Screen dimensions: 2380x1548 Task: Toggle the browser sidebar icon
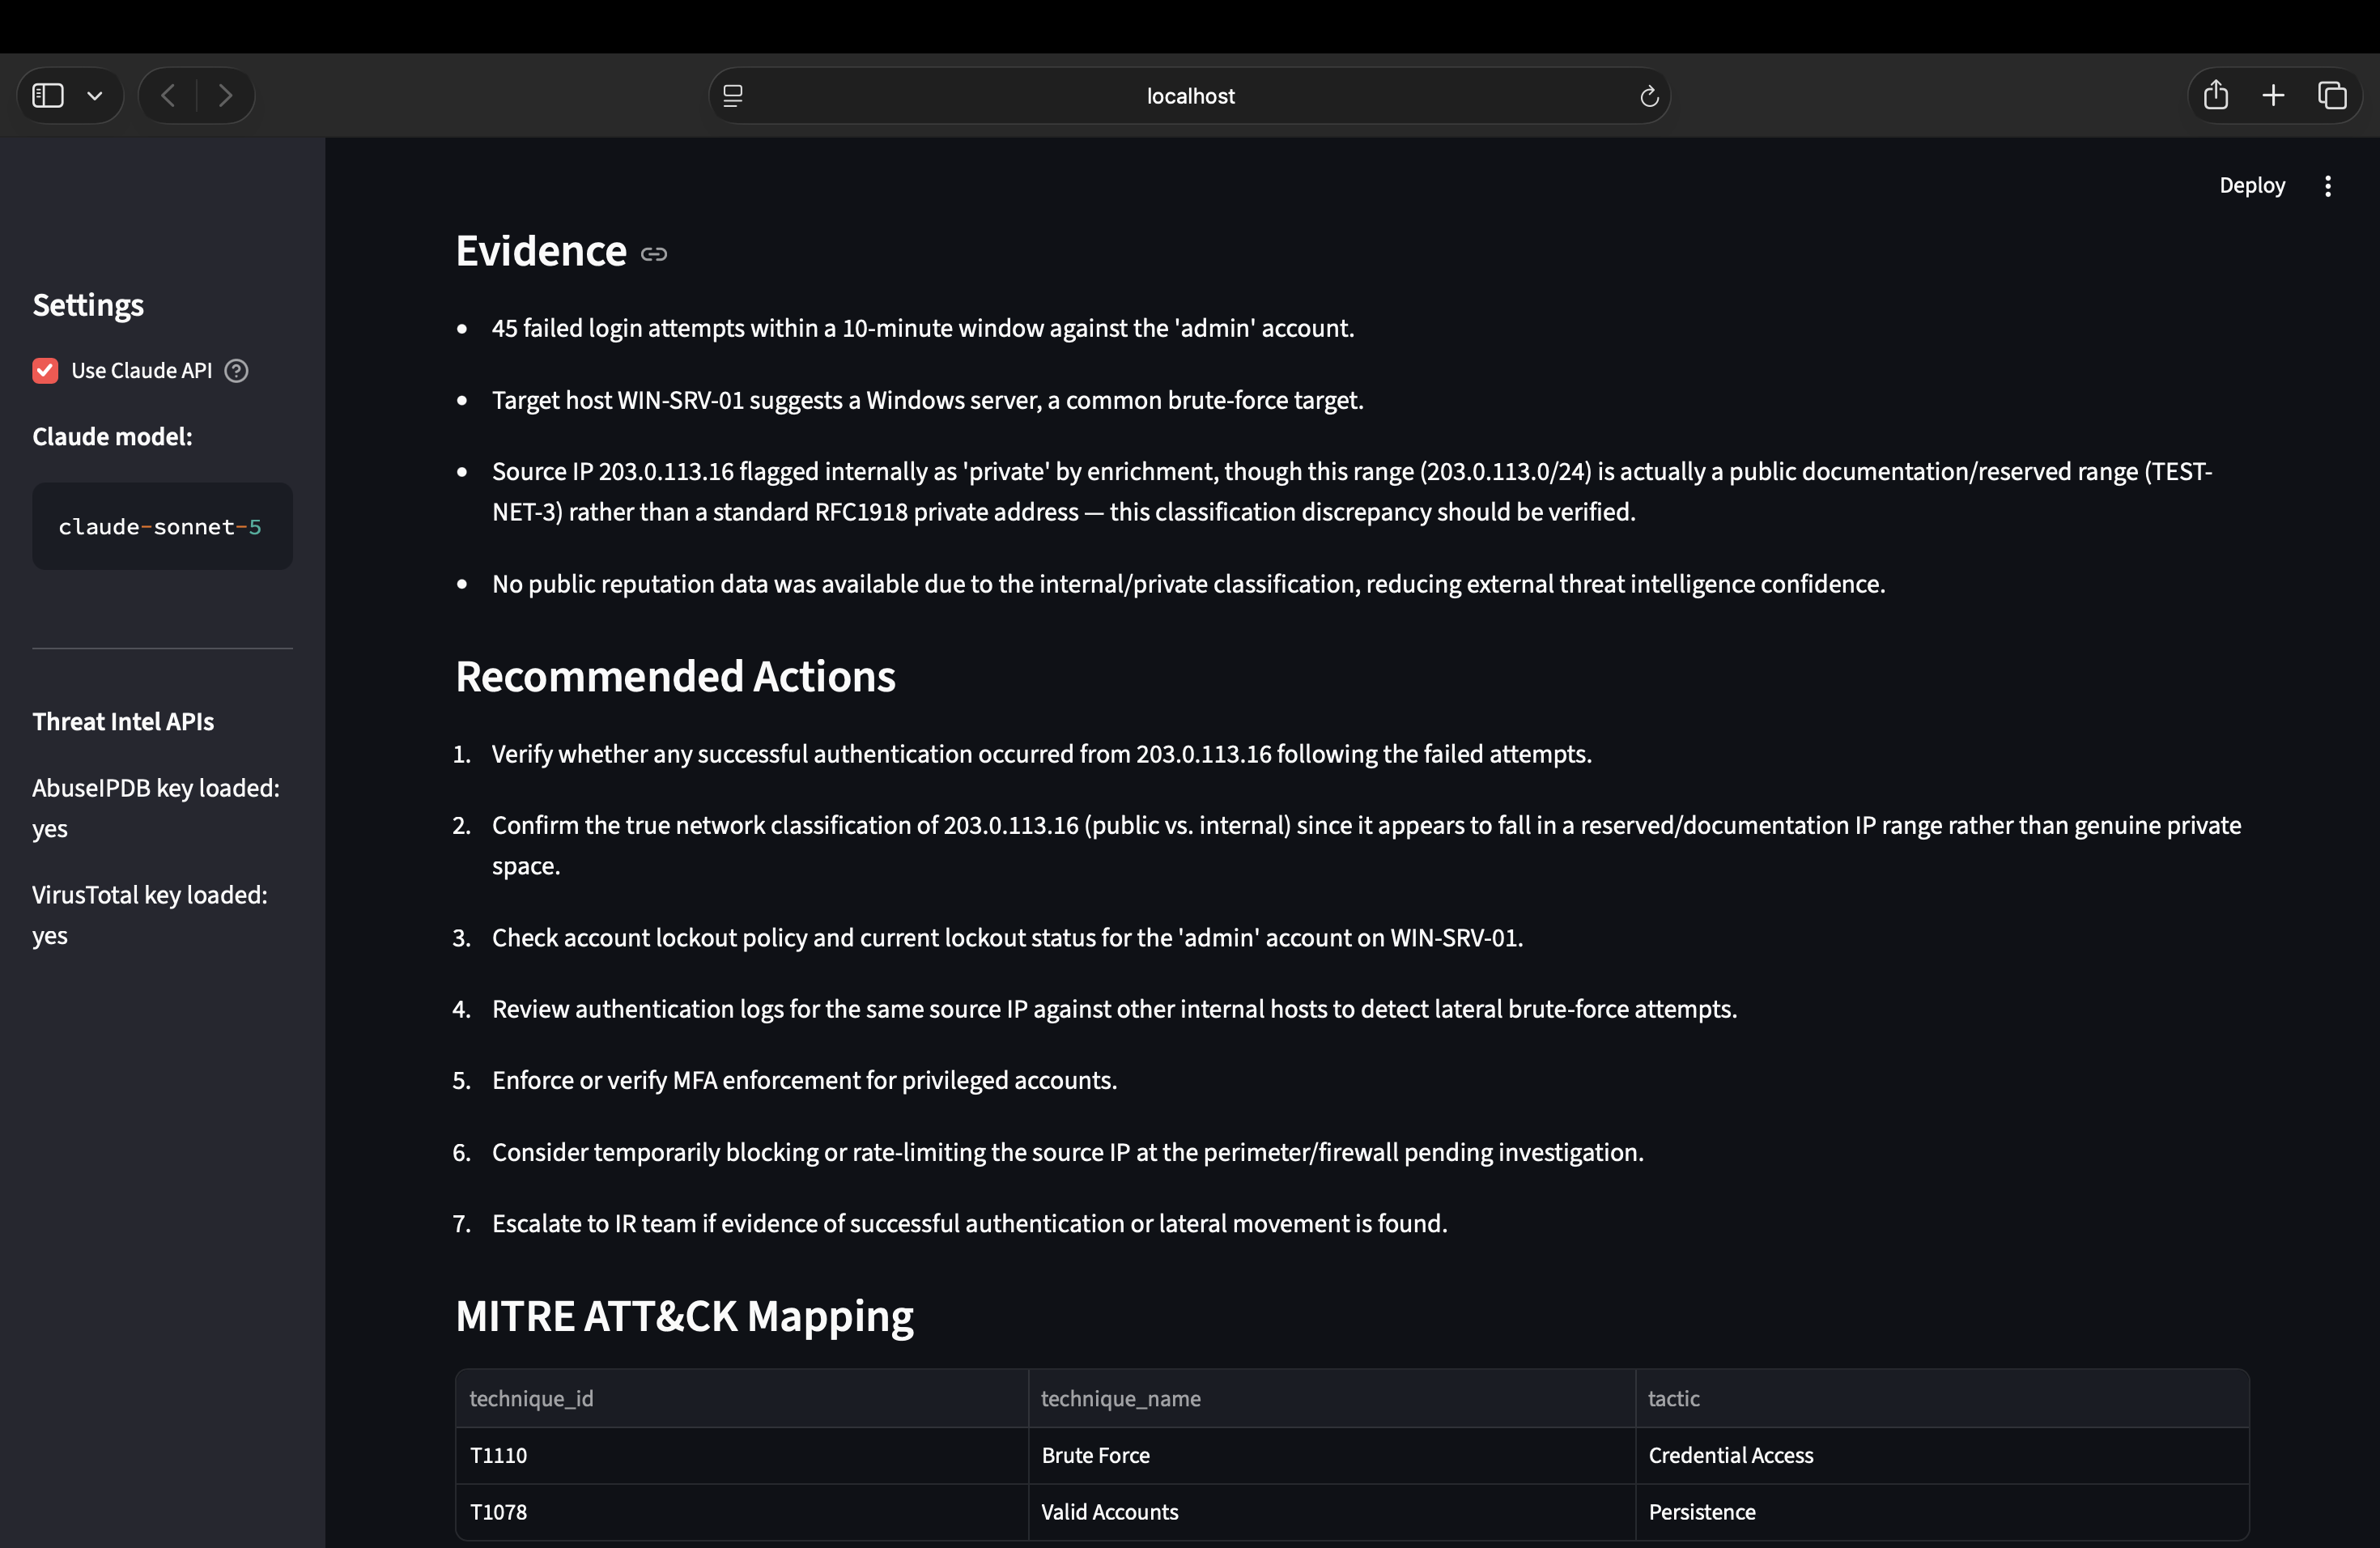48,96
